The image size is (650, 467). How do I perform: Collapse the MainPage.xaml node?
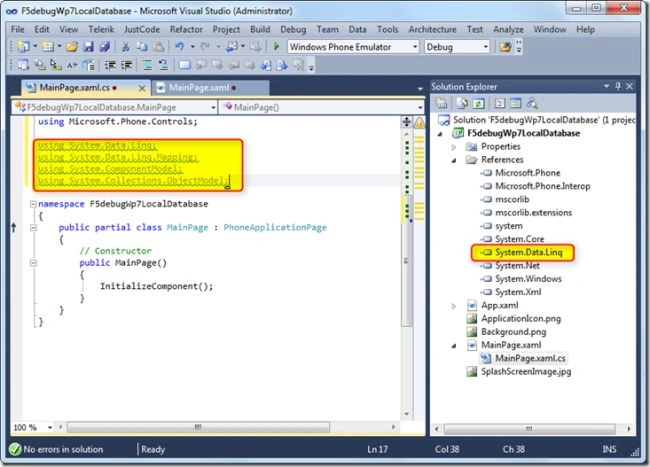[x=454, y=346]
